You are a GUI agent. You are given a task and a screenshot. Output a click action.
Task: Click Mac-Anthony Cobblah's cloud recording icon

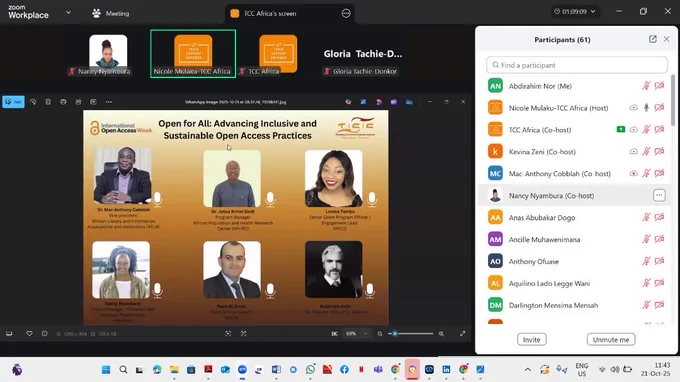[634, 173]
